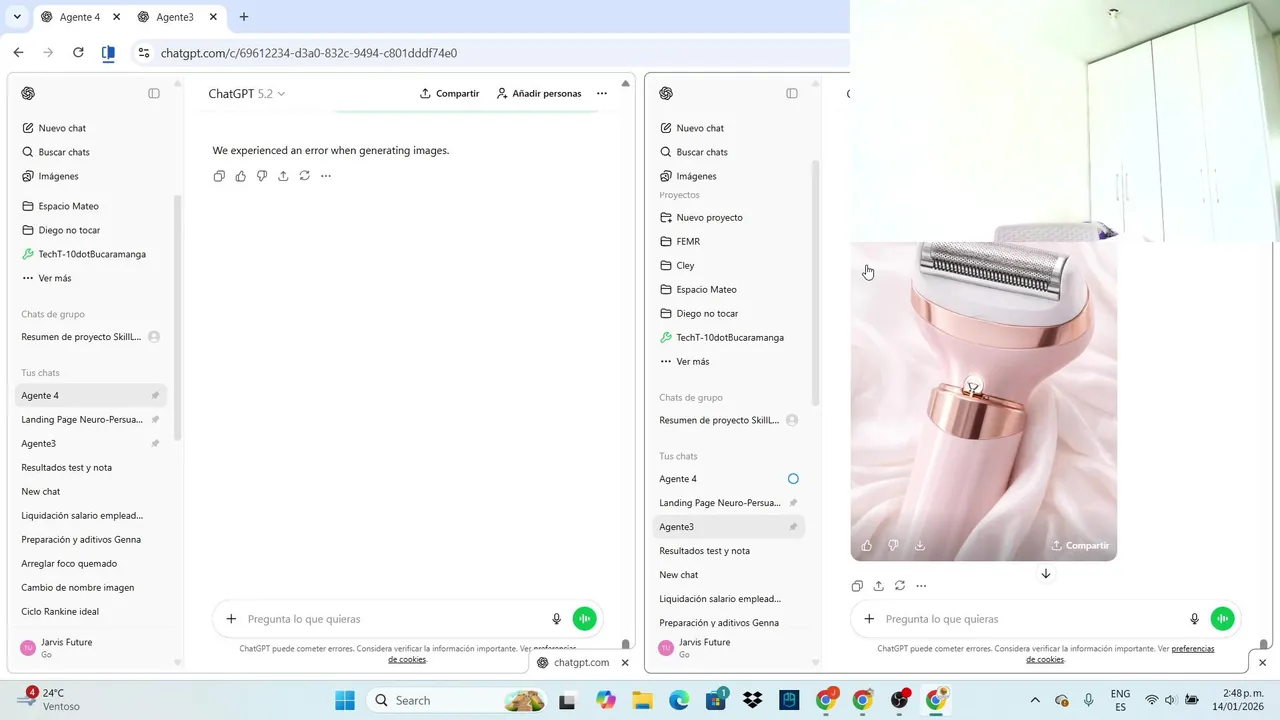
Task: Copy the image error message in left pane
Action: (219, 176)
